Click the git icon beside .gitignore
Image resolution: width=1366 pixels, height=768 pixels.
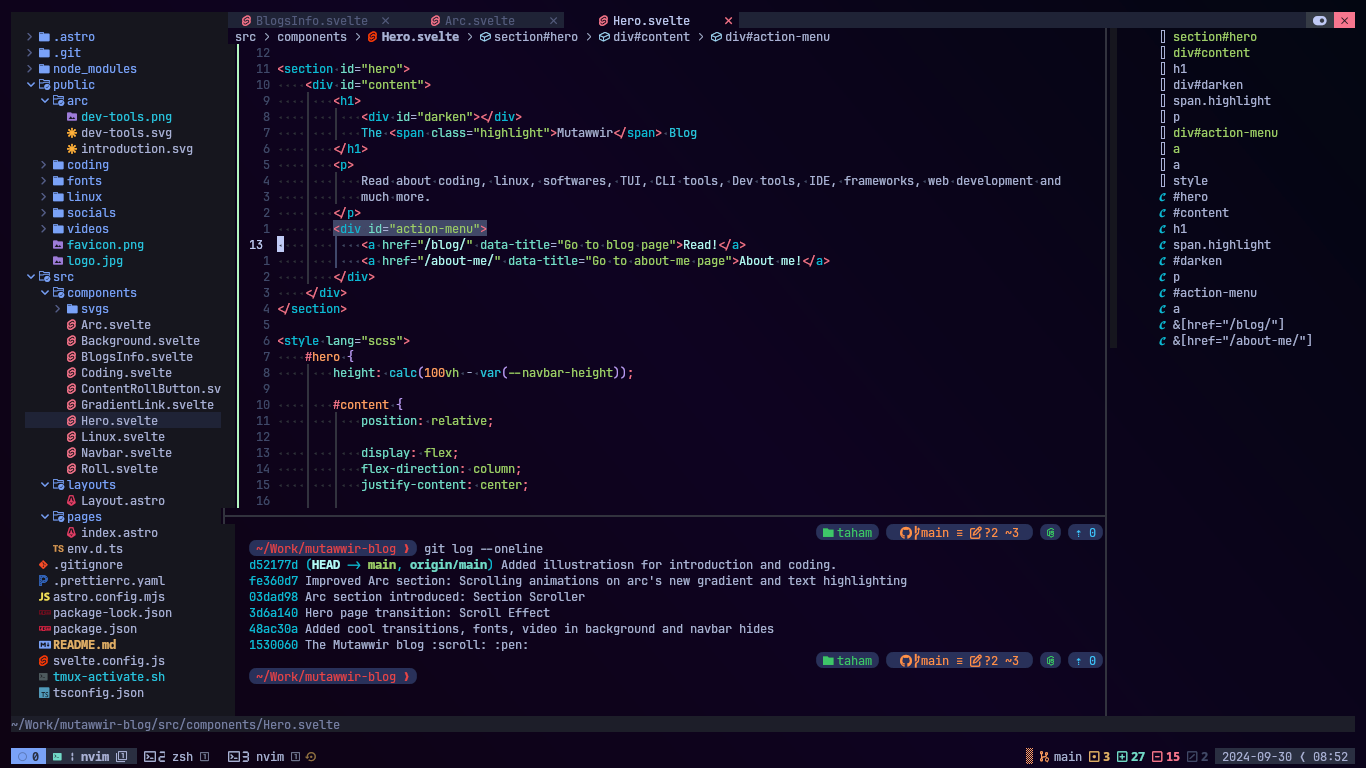[x=44, y=565]
